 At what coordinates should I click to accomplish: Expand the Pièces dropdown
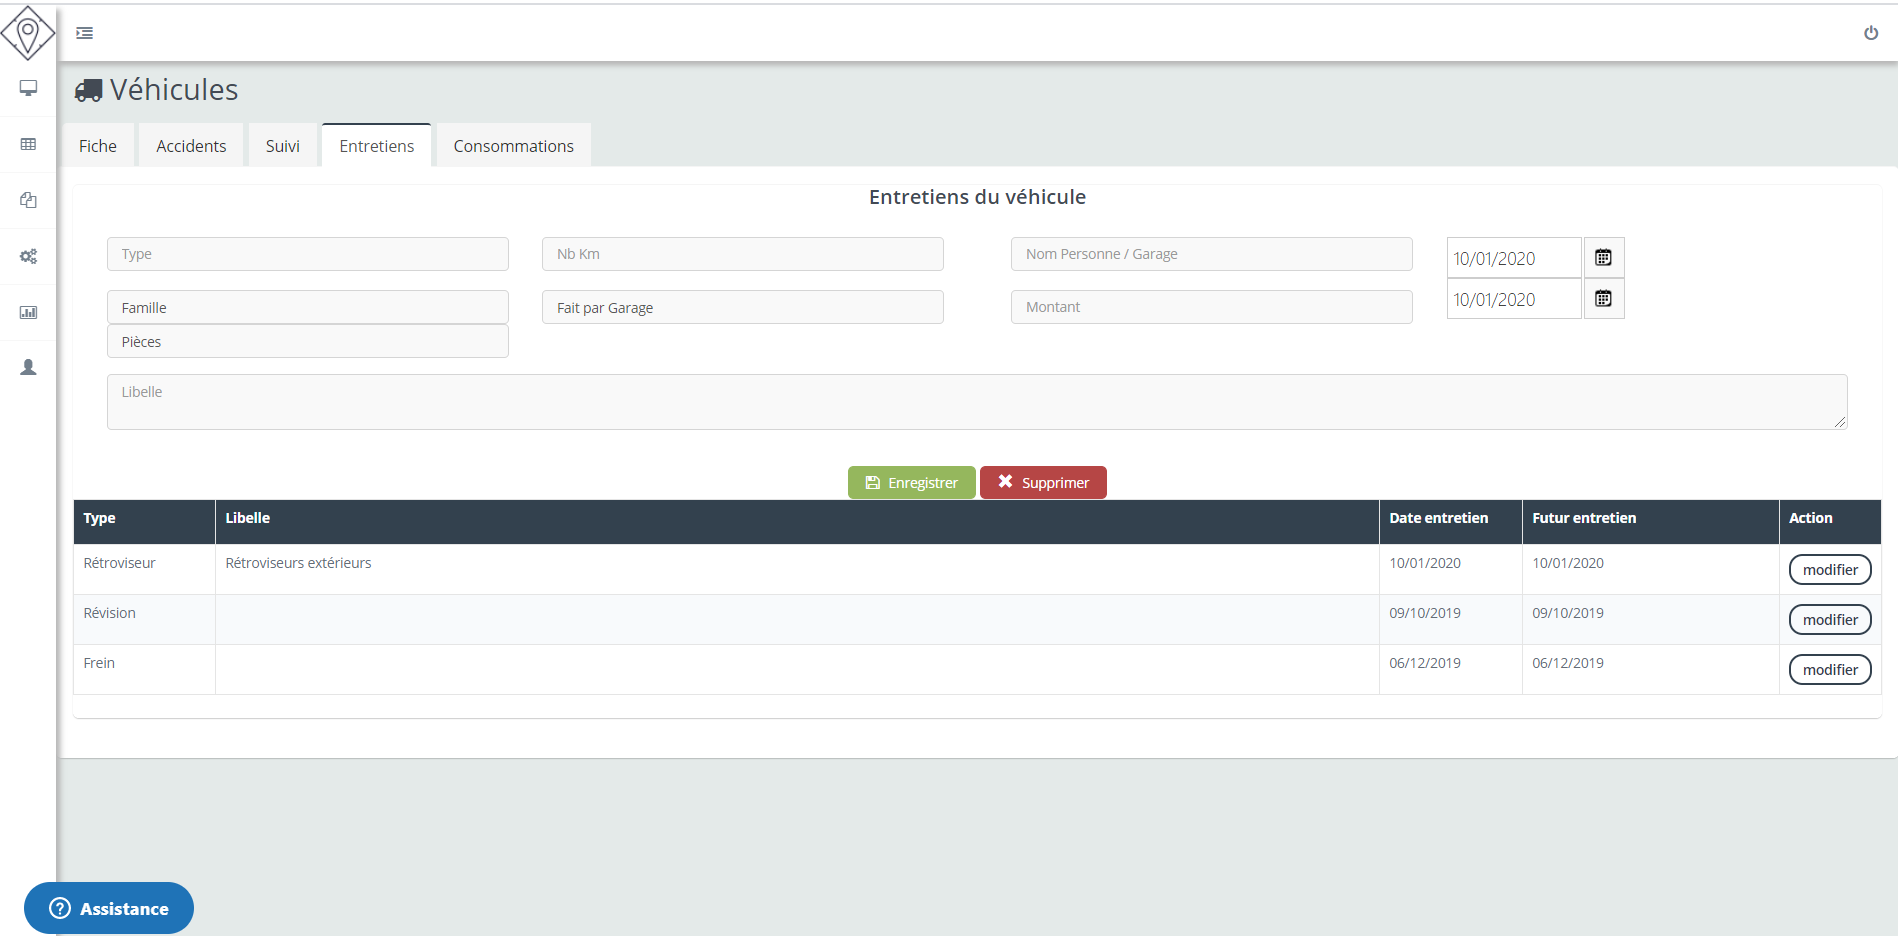coord(307,342)
